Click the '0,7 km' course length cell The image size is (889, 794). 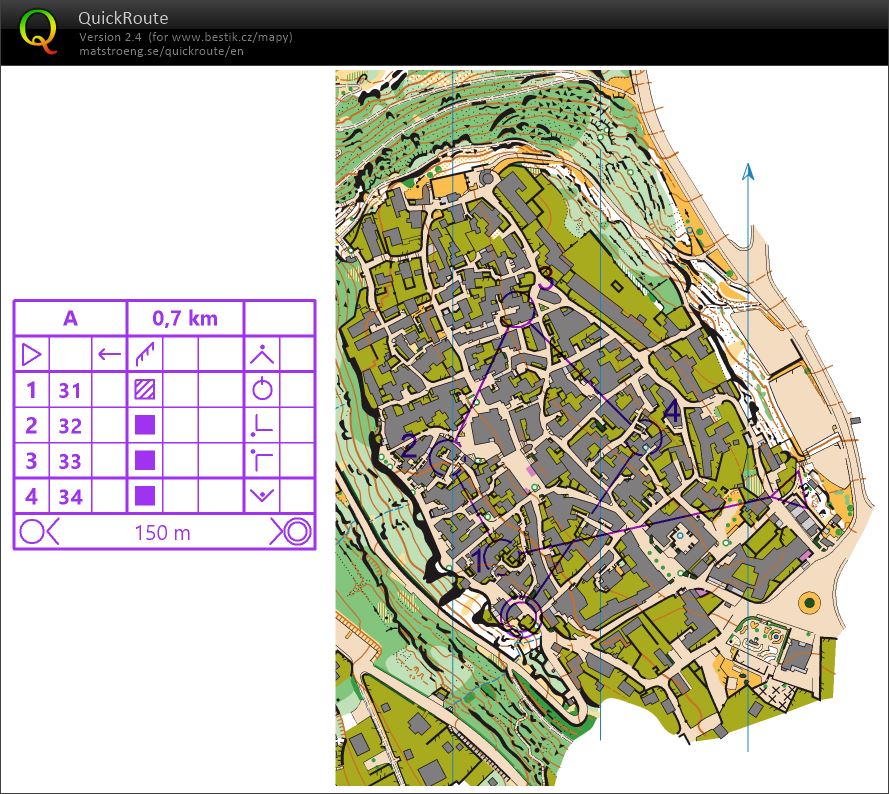point(185,318)
